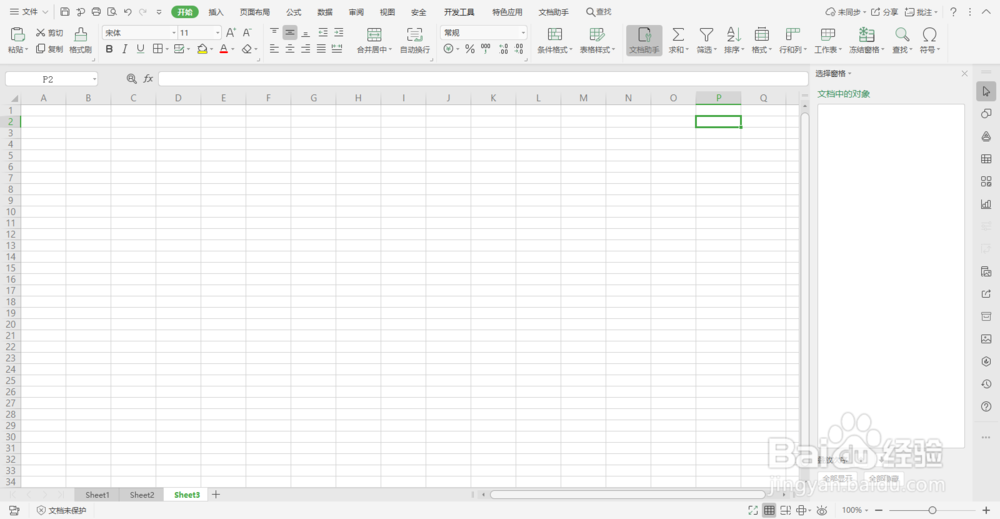
Task: Click the Save icon in quick access toolbar
Action: tap(65, 11)
